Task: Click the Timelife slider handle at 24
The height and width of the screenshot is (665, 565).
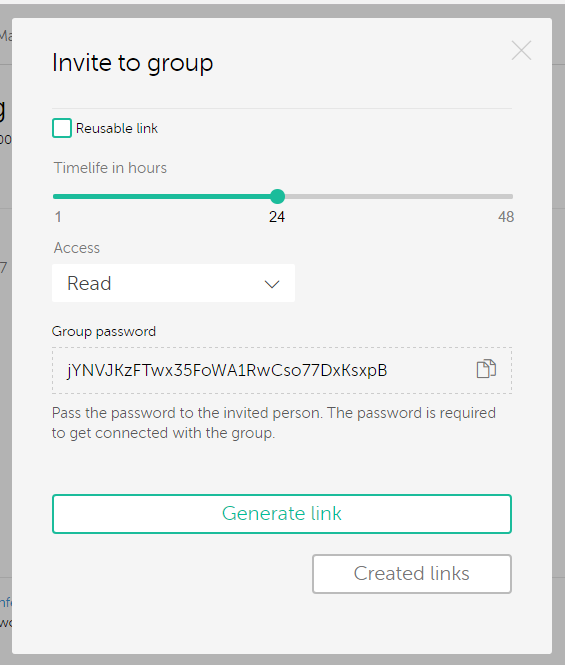Action: (277, 196)
